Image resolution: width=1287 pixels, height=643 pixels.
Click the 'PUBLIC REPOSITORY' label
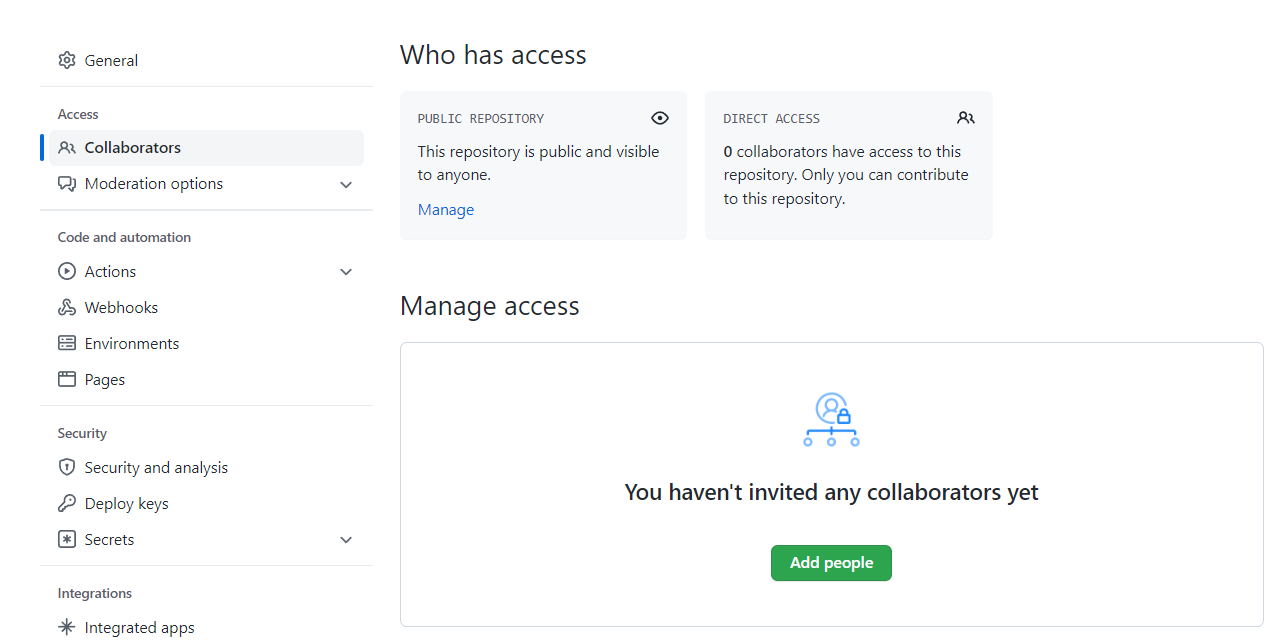point(481,119)
